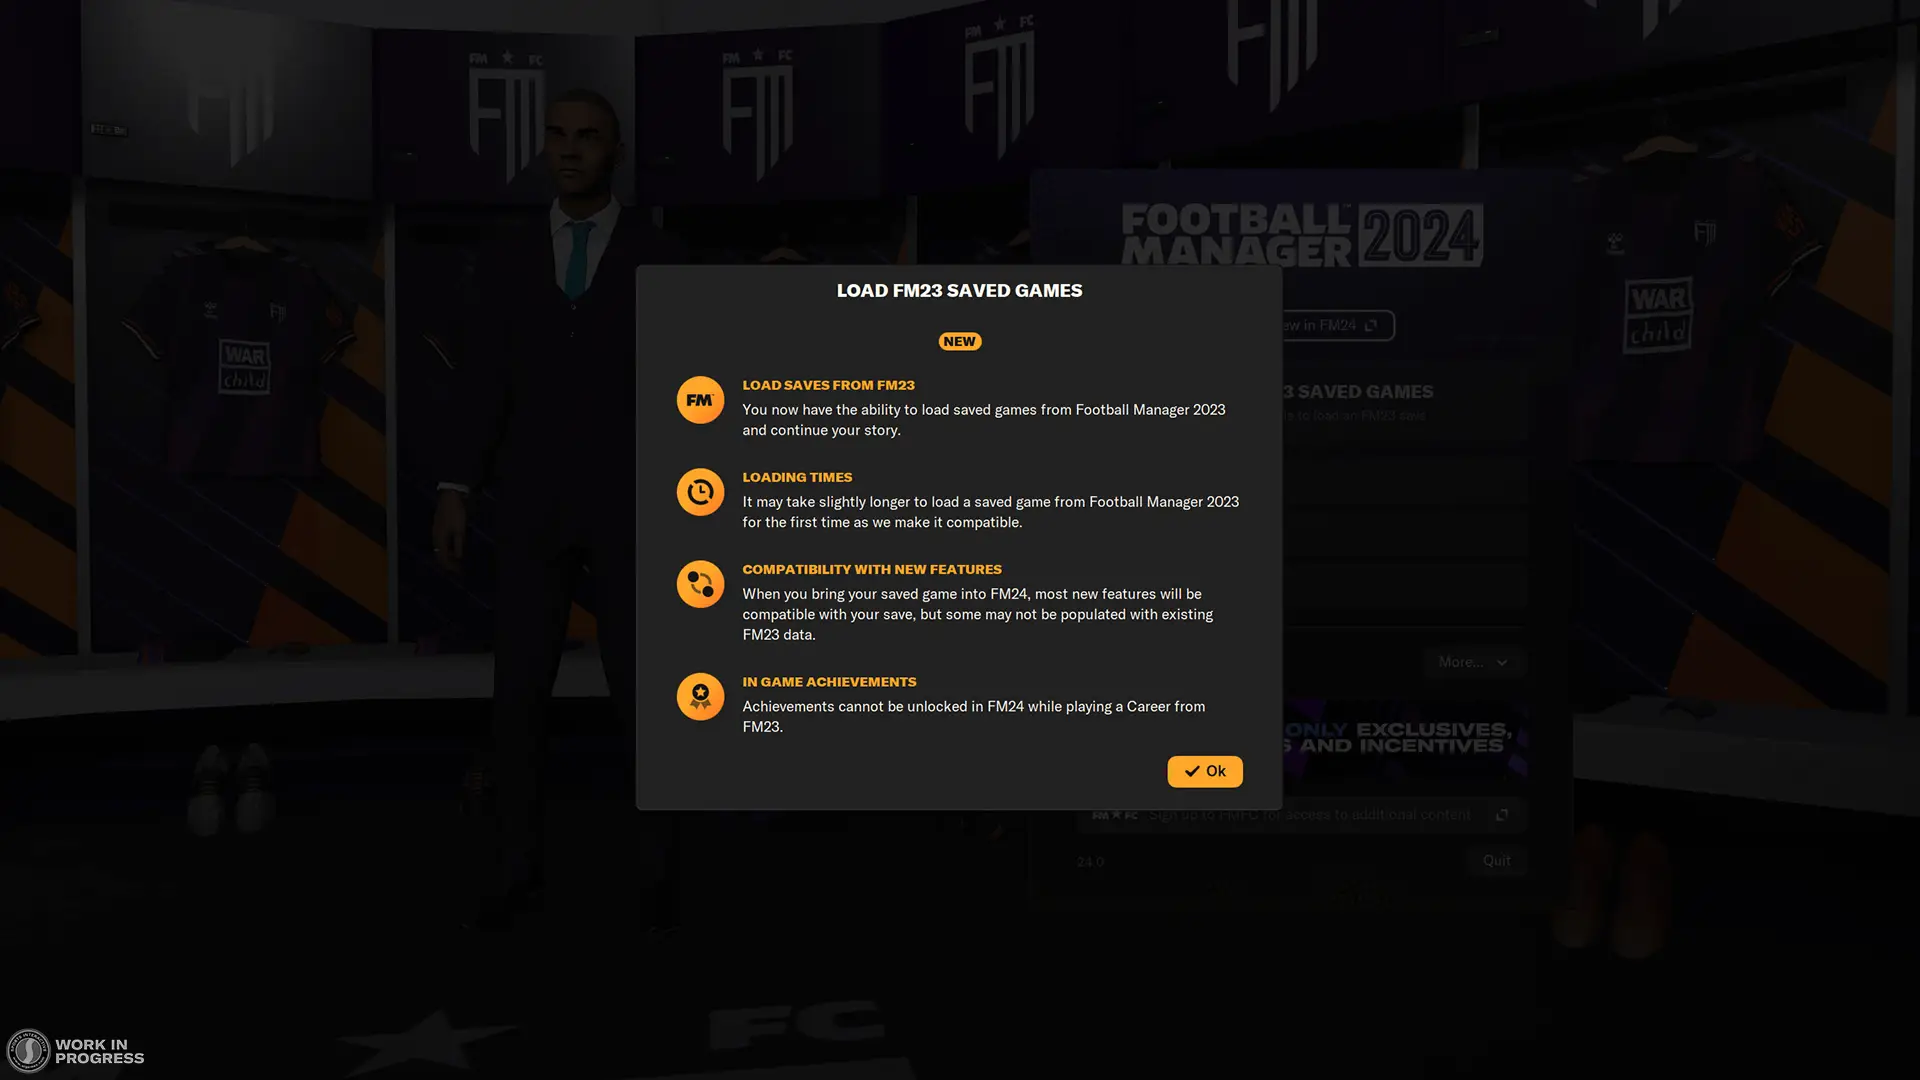The height and width of the screenshot is (1080, 1920).
Task: Open the More... dropdown menu
Action: [1472, 662]
